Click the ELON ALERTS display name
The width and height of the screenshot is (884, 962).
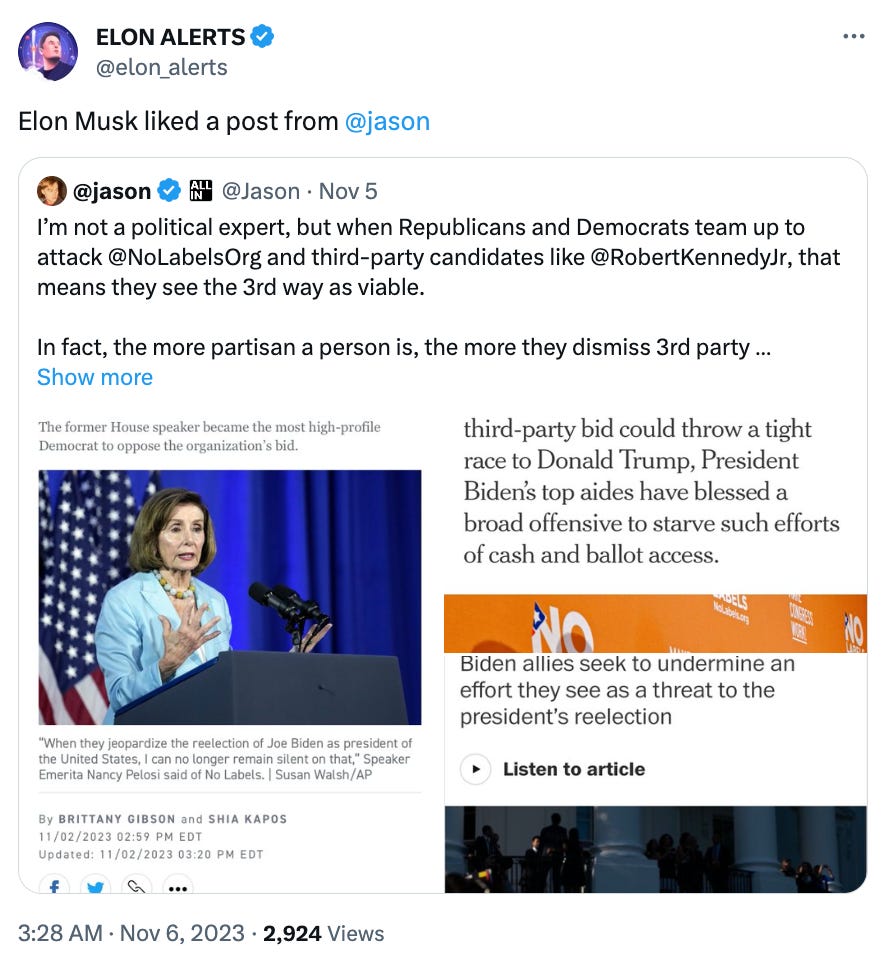pyautogui.click(x=171, y=37)
